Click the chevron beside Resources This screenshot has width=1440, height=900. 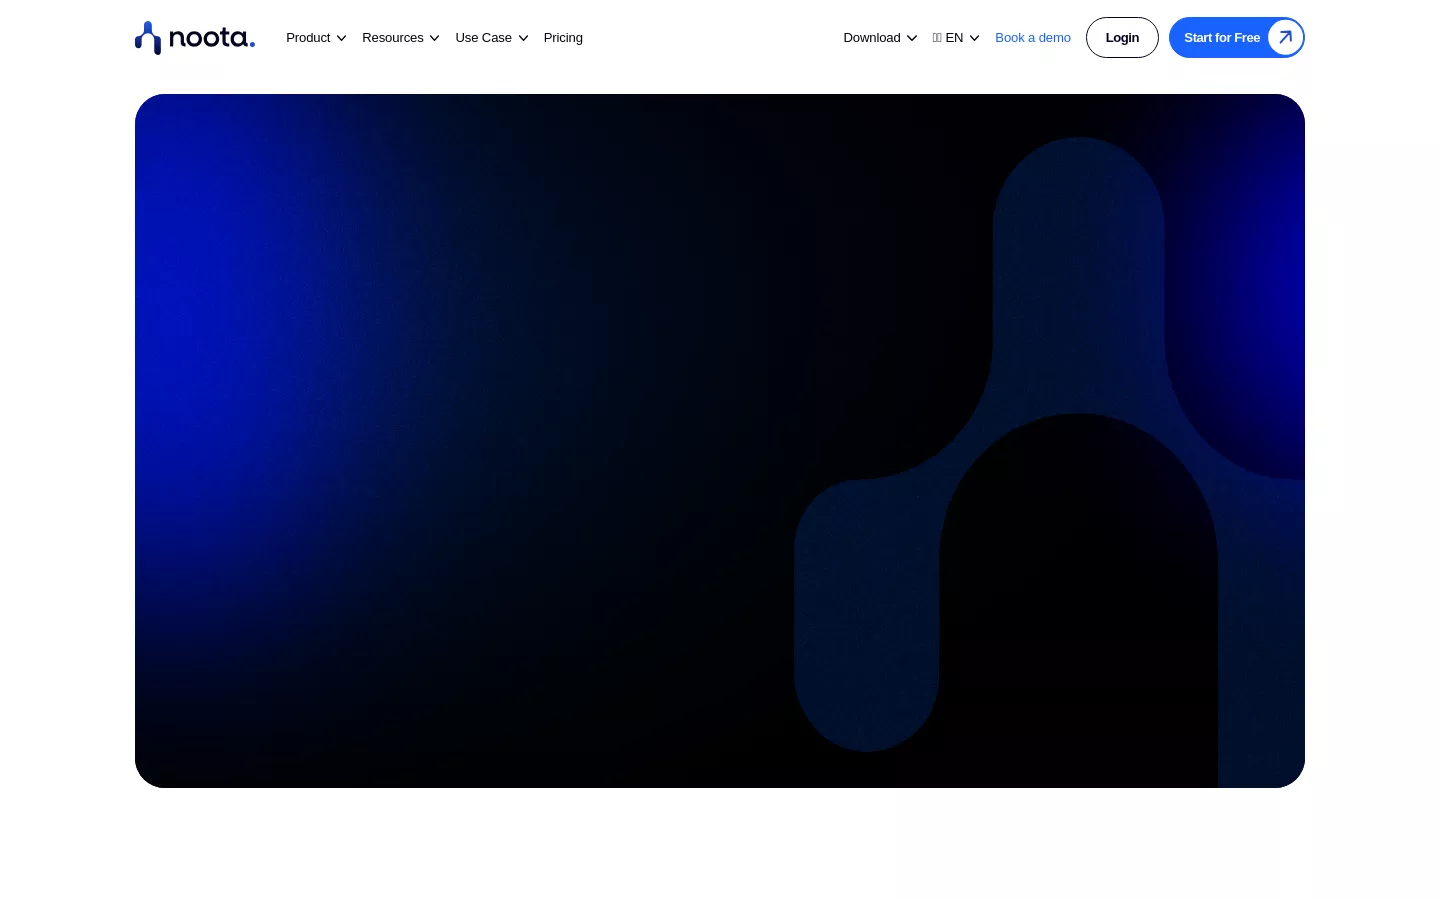[434, 38]
